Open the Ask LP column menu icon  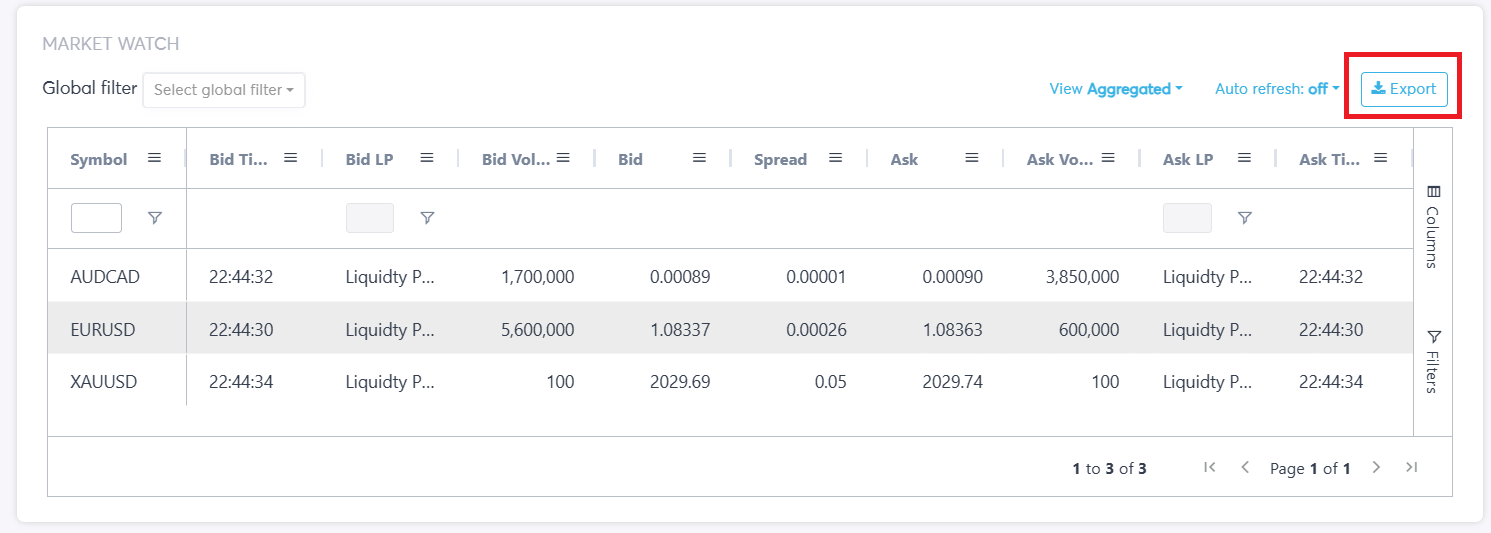(1244, 158)
